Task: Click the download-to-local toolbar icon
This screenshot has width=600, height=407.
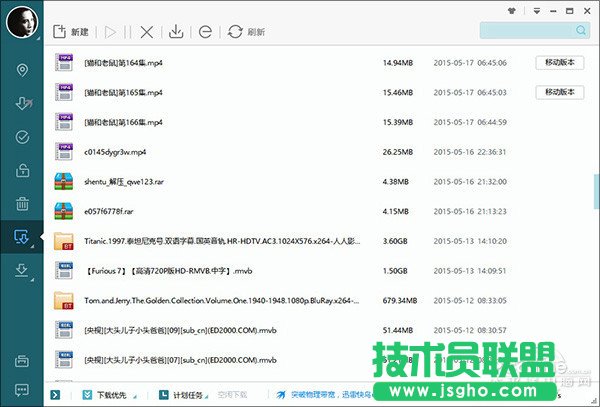Action: [176, 31]
